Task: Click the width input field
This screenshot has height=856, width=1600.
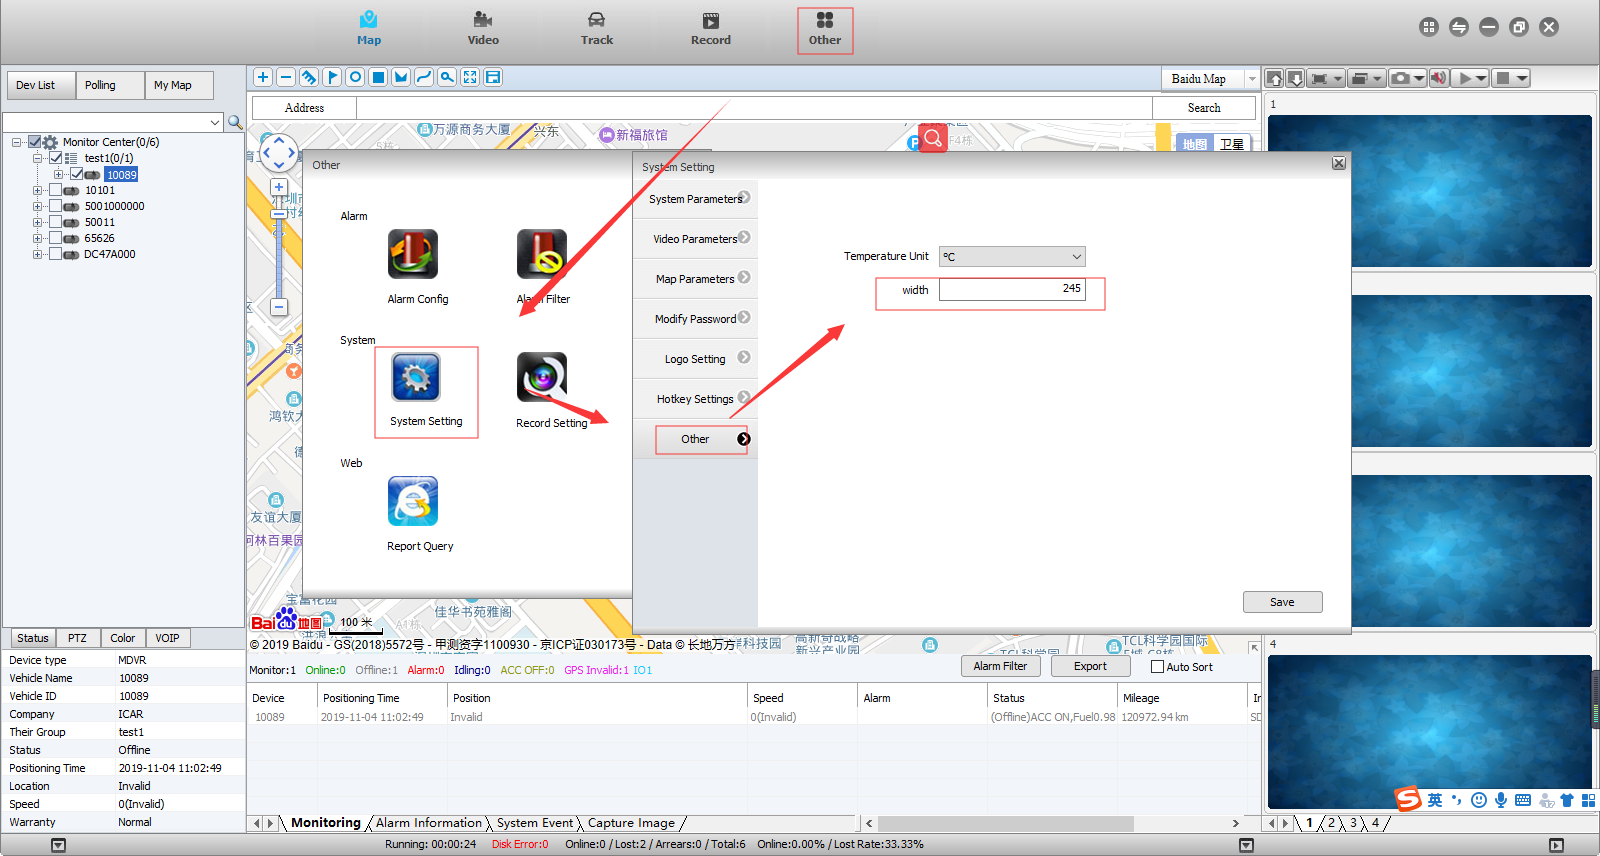Action: [1012, 289]
